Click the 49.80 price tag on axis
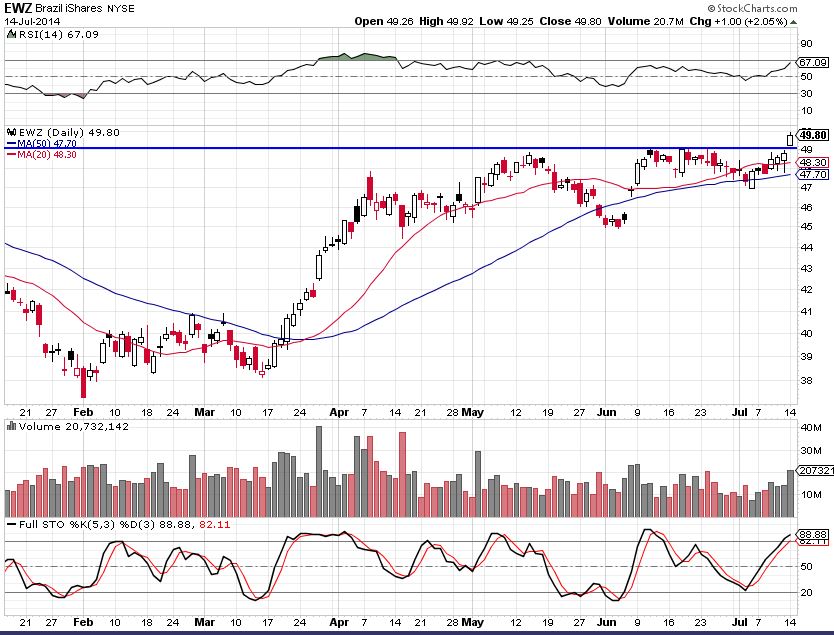Screen dimensions: 834x635 coord(813,135)
